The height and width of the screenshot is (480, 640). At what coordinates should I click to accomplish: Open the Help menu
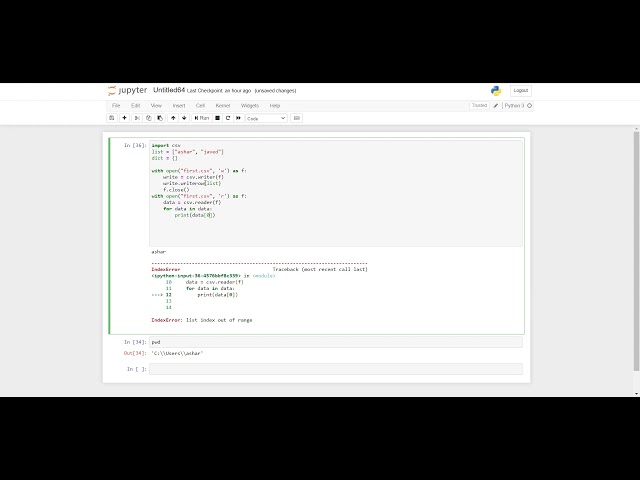pyautogui.click(x=275, y=105)
